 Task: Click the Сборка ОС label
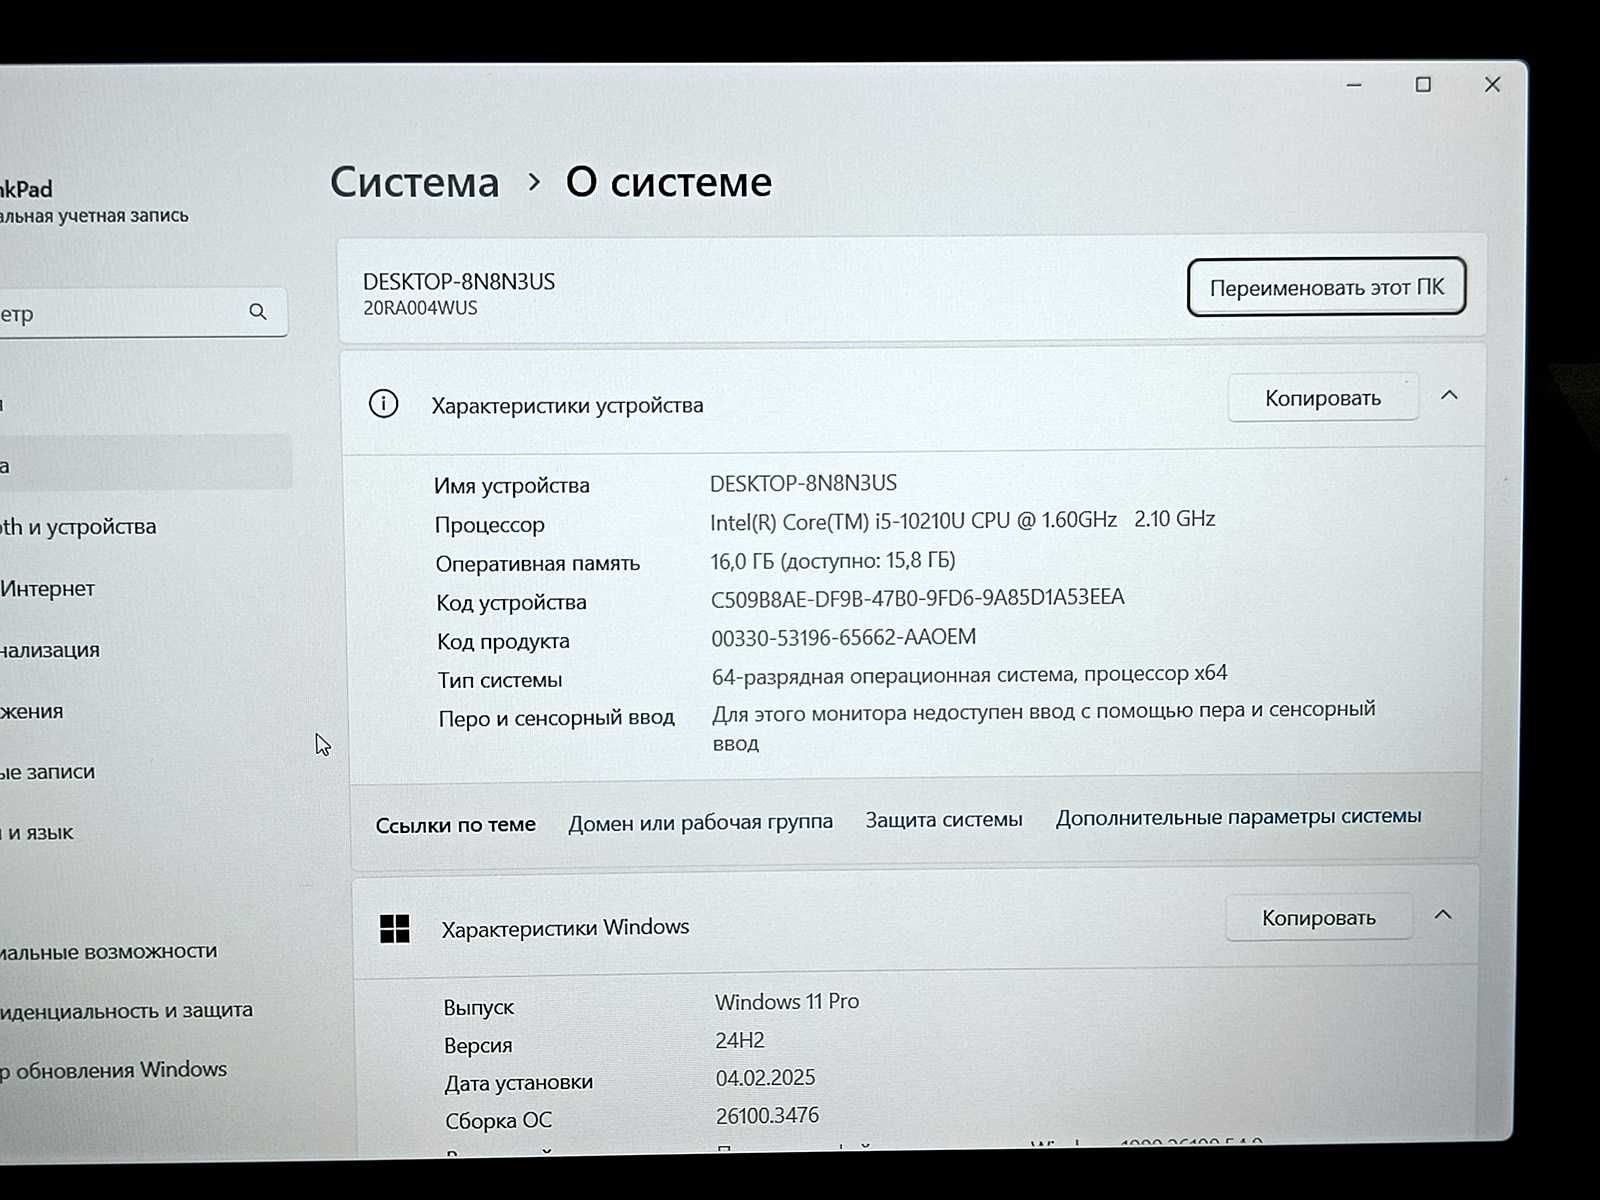pos(498,1120)
